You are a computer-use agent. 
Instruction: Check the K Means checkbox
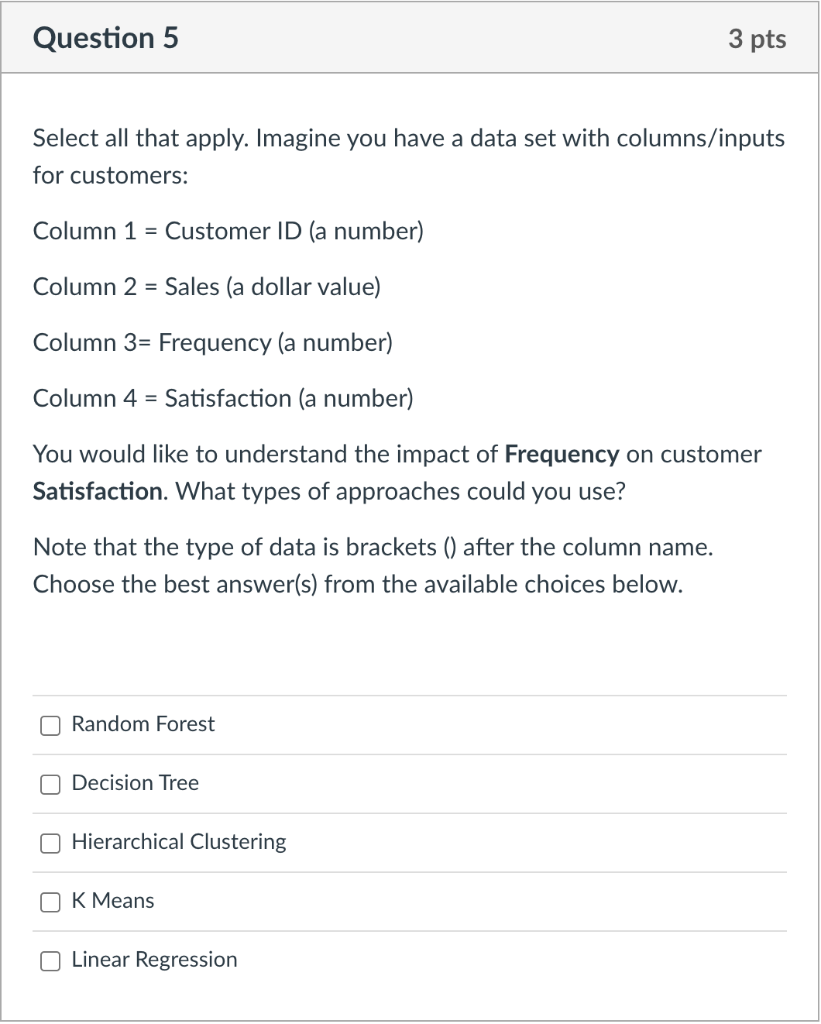point(50,902)
